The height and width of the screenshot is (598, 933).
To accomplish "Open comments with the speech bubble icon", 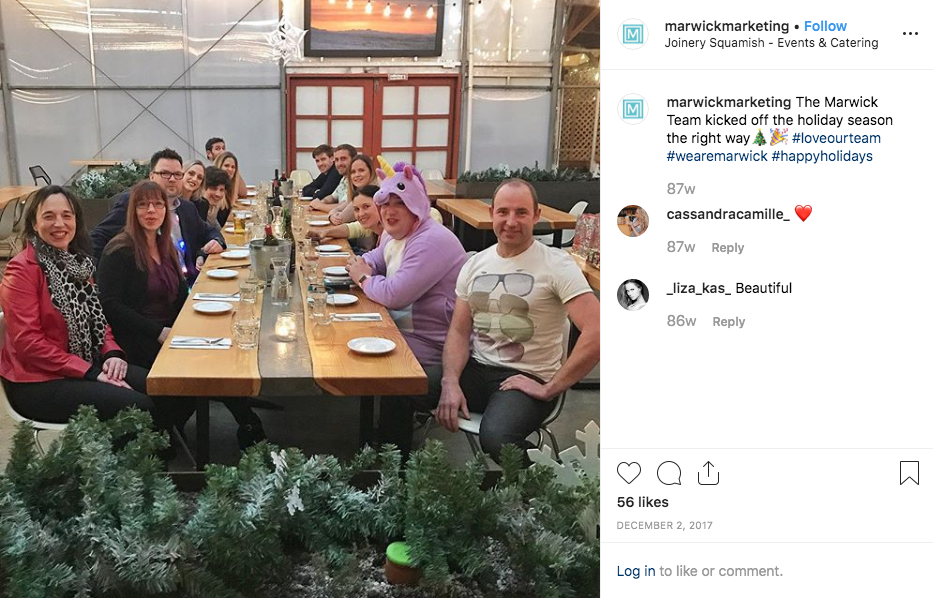I will click(669, 473).
